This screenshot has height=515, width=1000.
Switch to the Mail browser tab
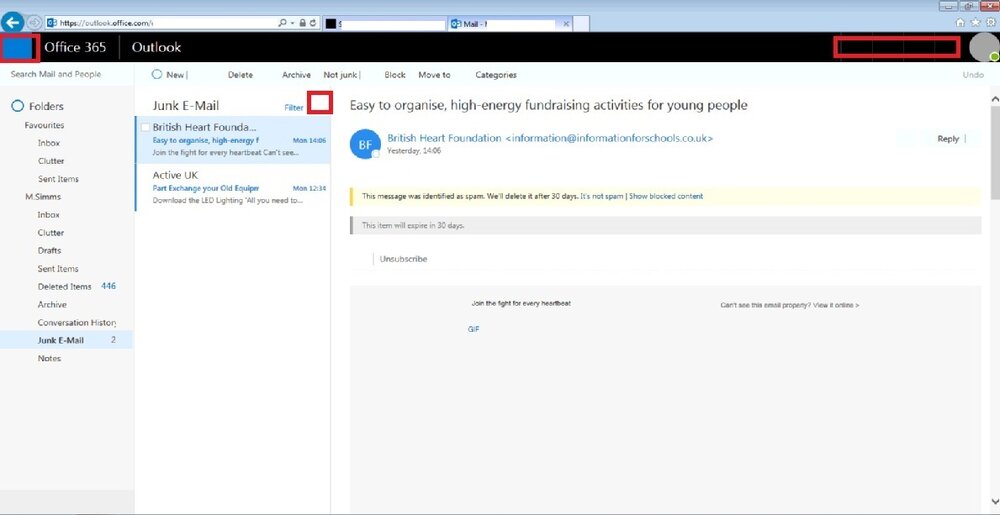[511, 24]
